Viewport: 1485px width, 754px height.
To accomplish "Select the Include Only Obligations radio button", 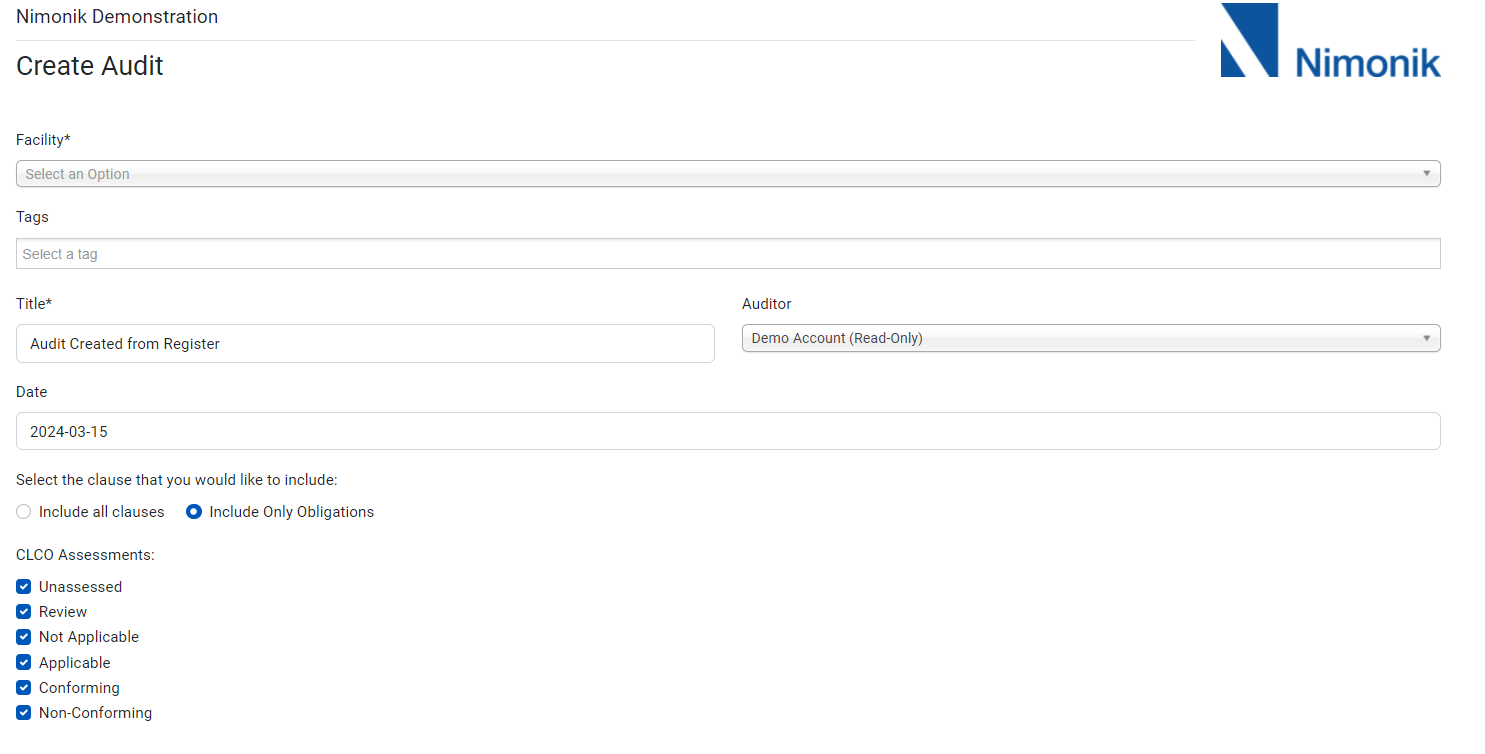I will click(194, 512).
